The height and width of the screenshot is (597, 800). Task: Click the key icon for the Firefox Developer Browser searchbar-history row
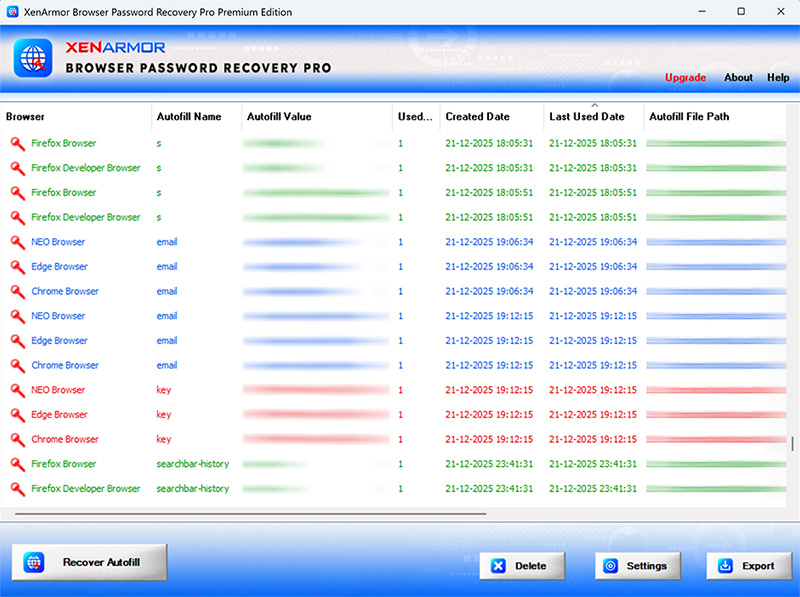(18, 489)
